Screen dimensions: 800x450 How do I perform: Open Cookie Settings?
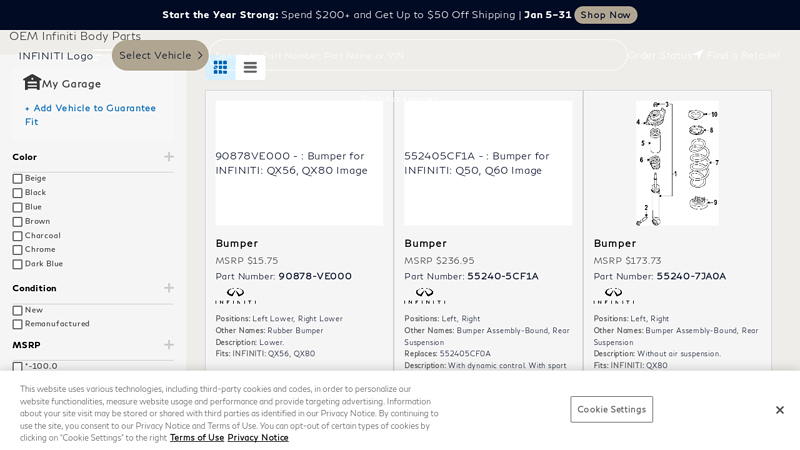(611, 409)
